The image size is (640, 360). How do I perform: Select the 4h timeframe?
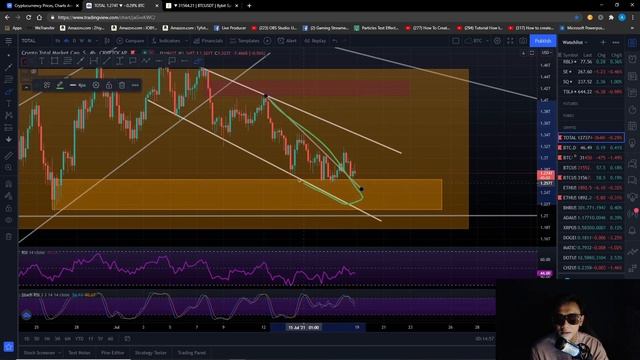tap(67, 41)
